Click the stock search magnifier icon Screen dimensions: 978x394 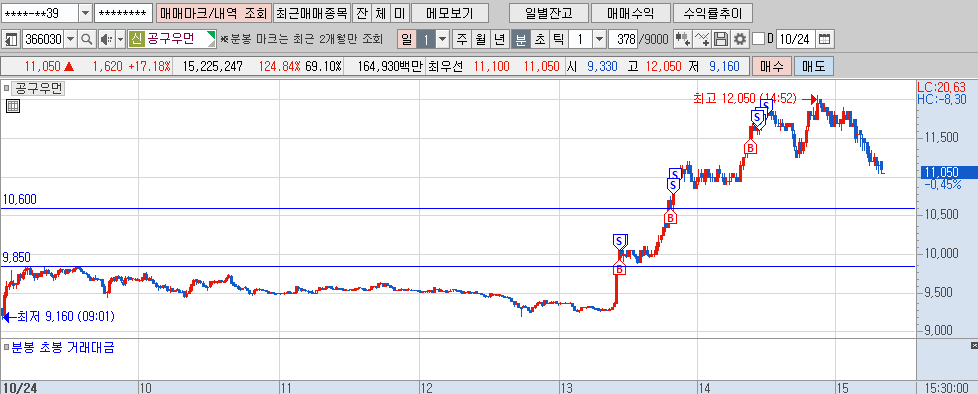pyautogui.click(x=87, y=39)
